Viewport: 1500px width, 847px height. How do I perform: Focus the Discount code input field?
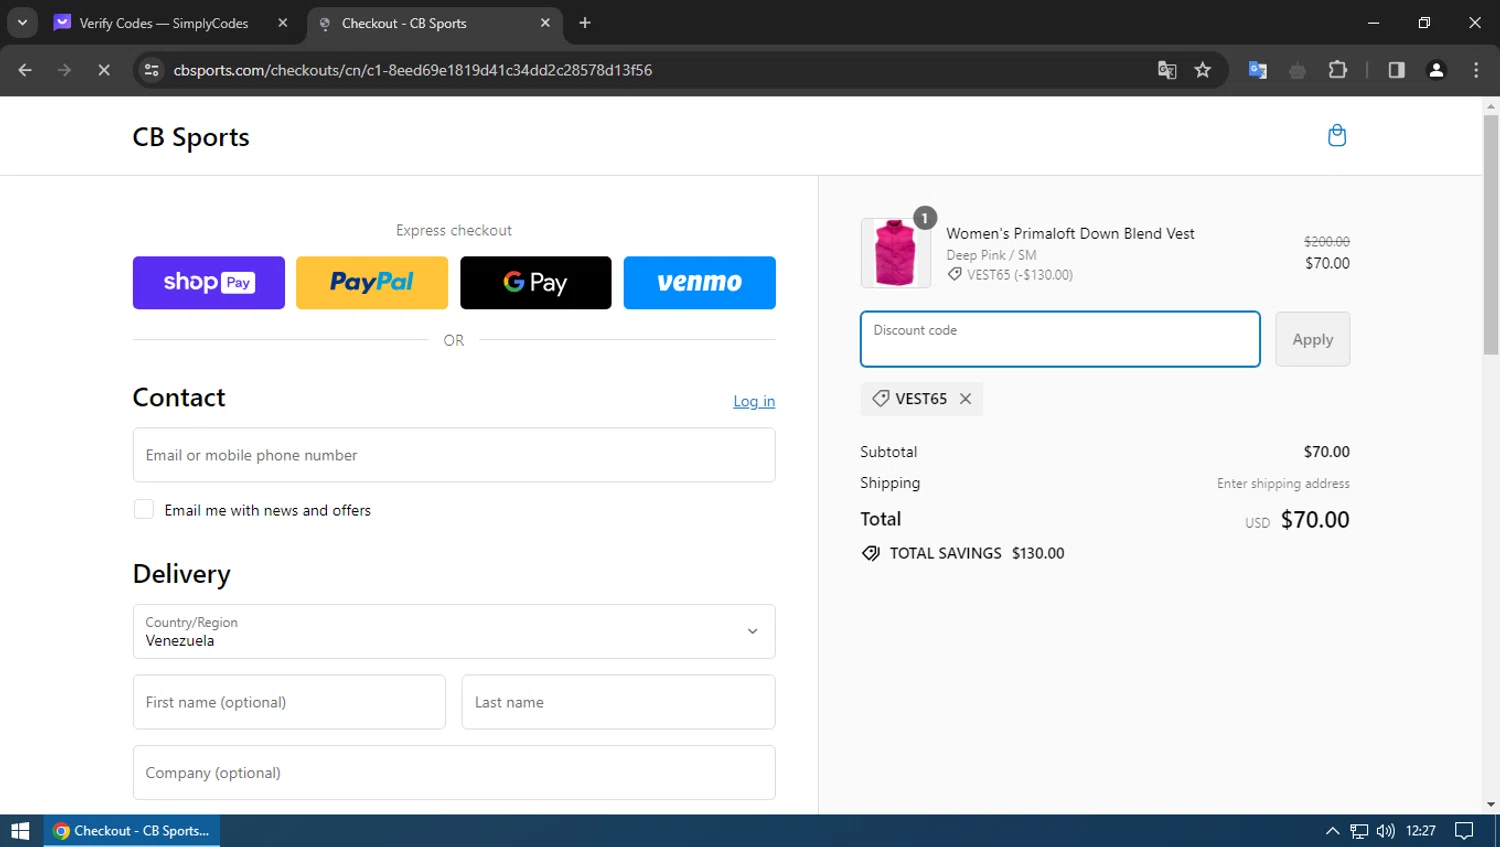tap(1060, 339)
